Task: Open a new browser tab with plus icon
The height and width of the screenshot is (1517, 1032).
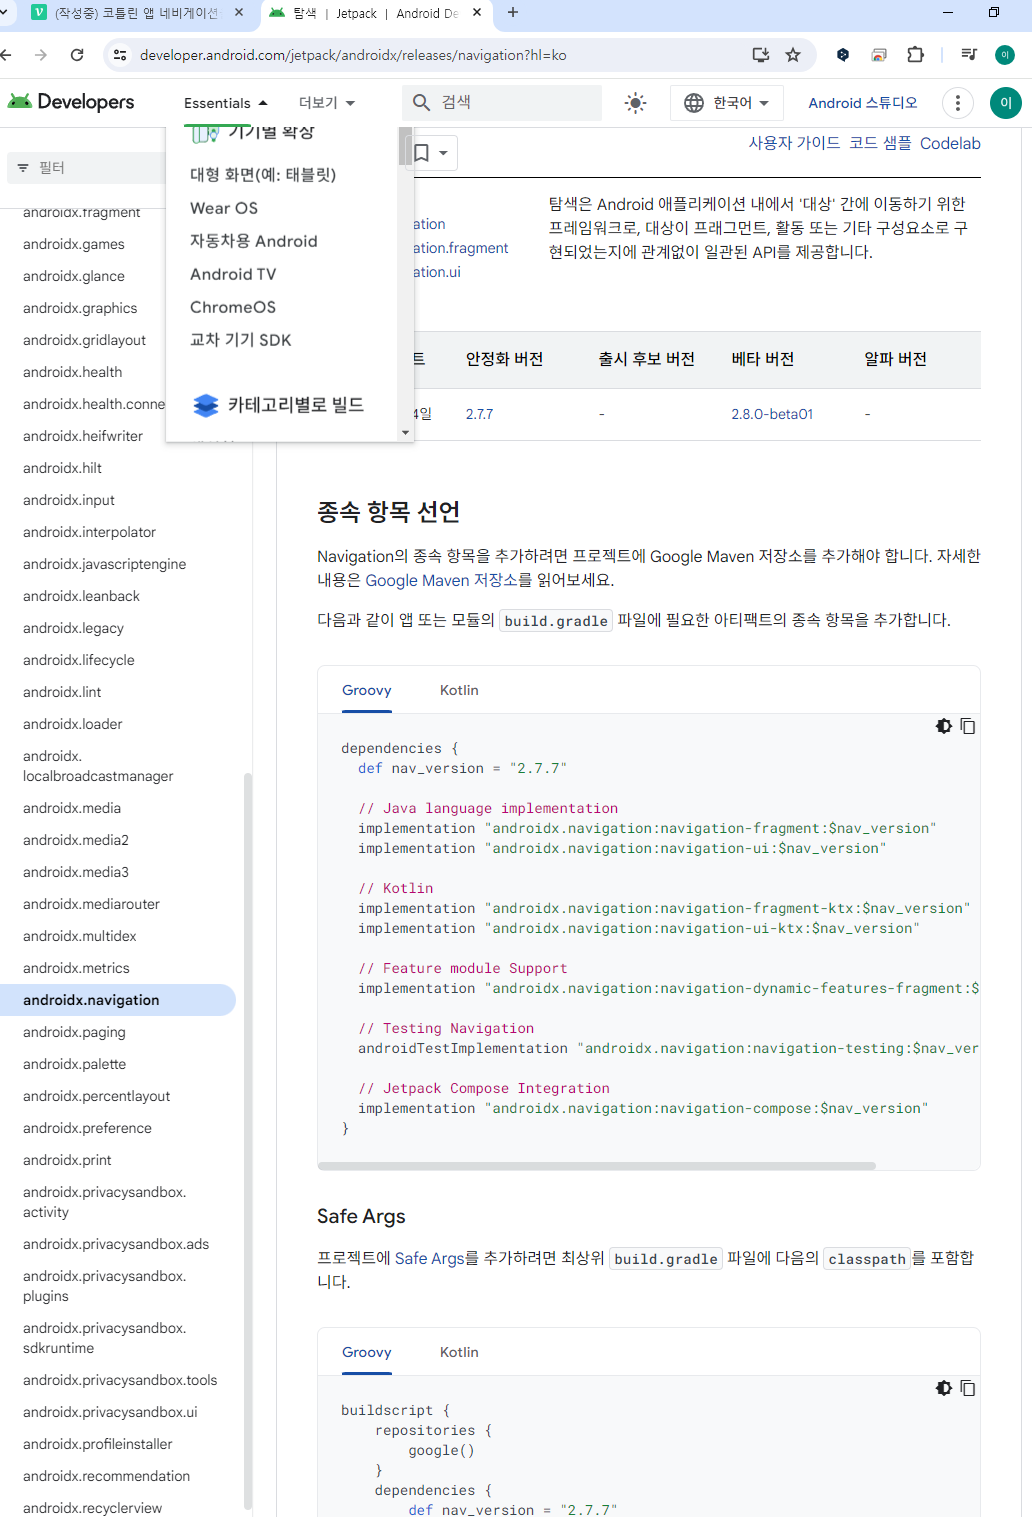Action: pos(513,13)
